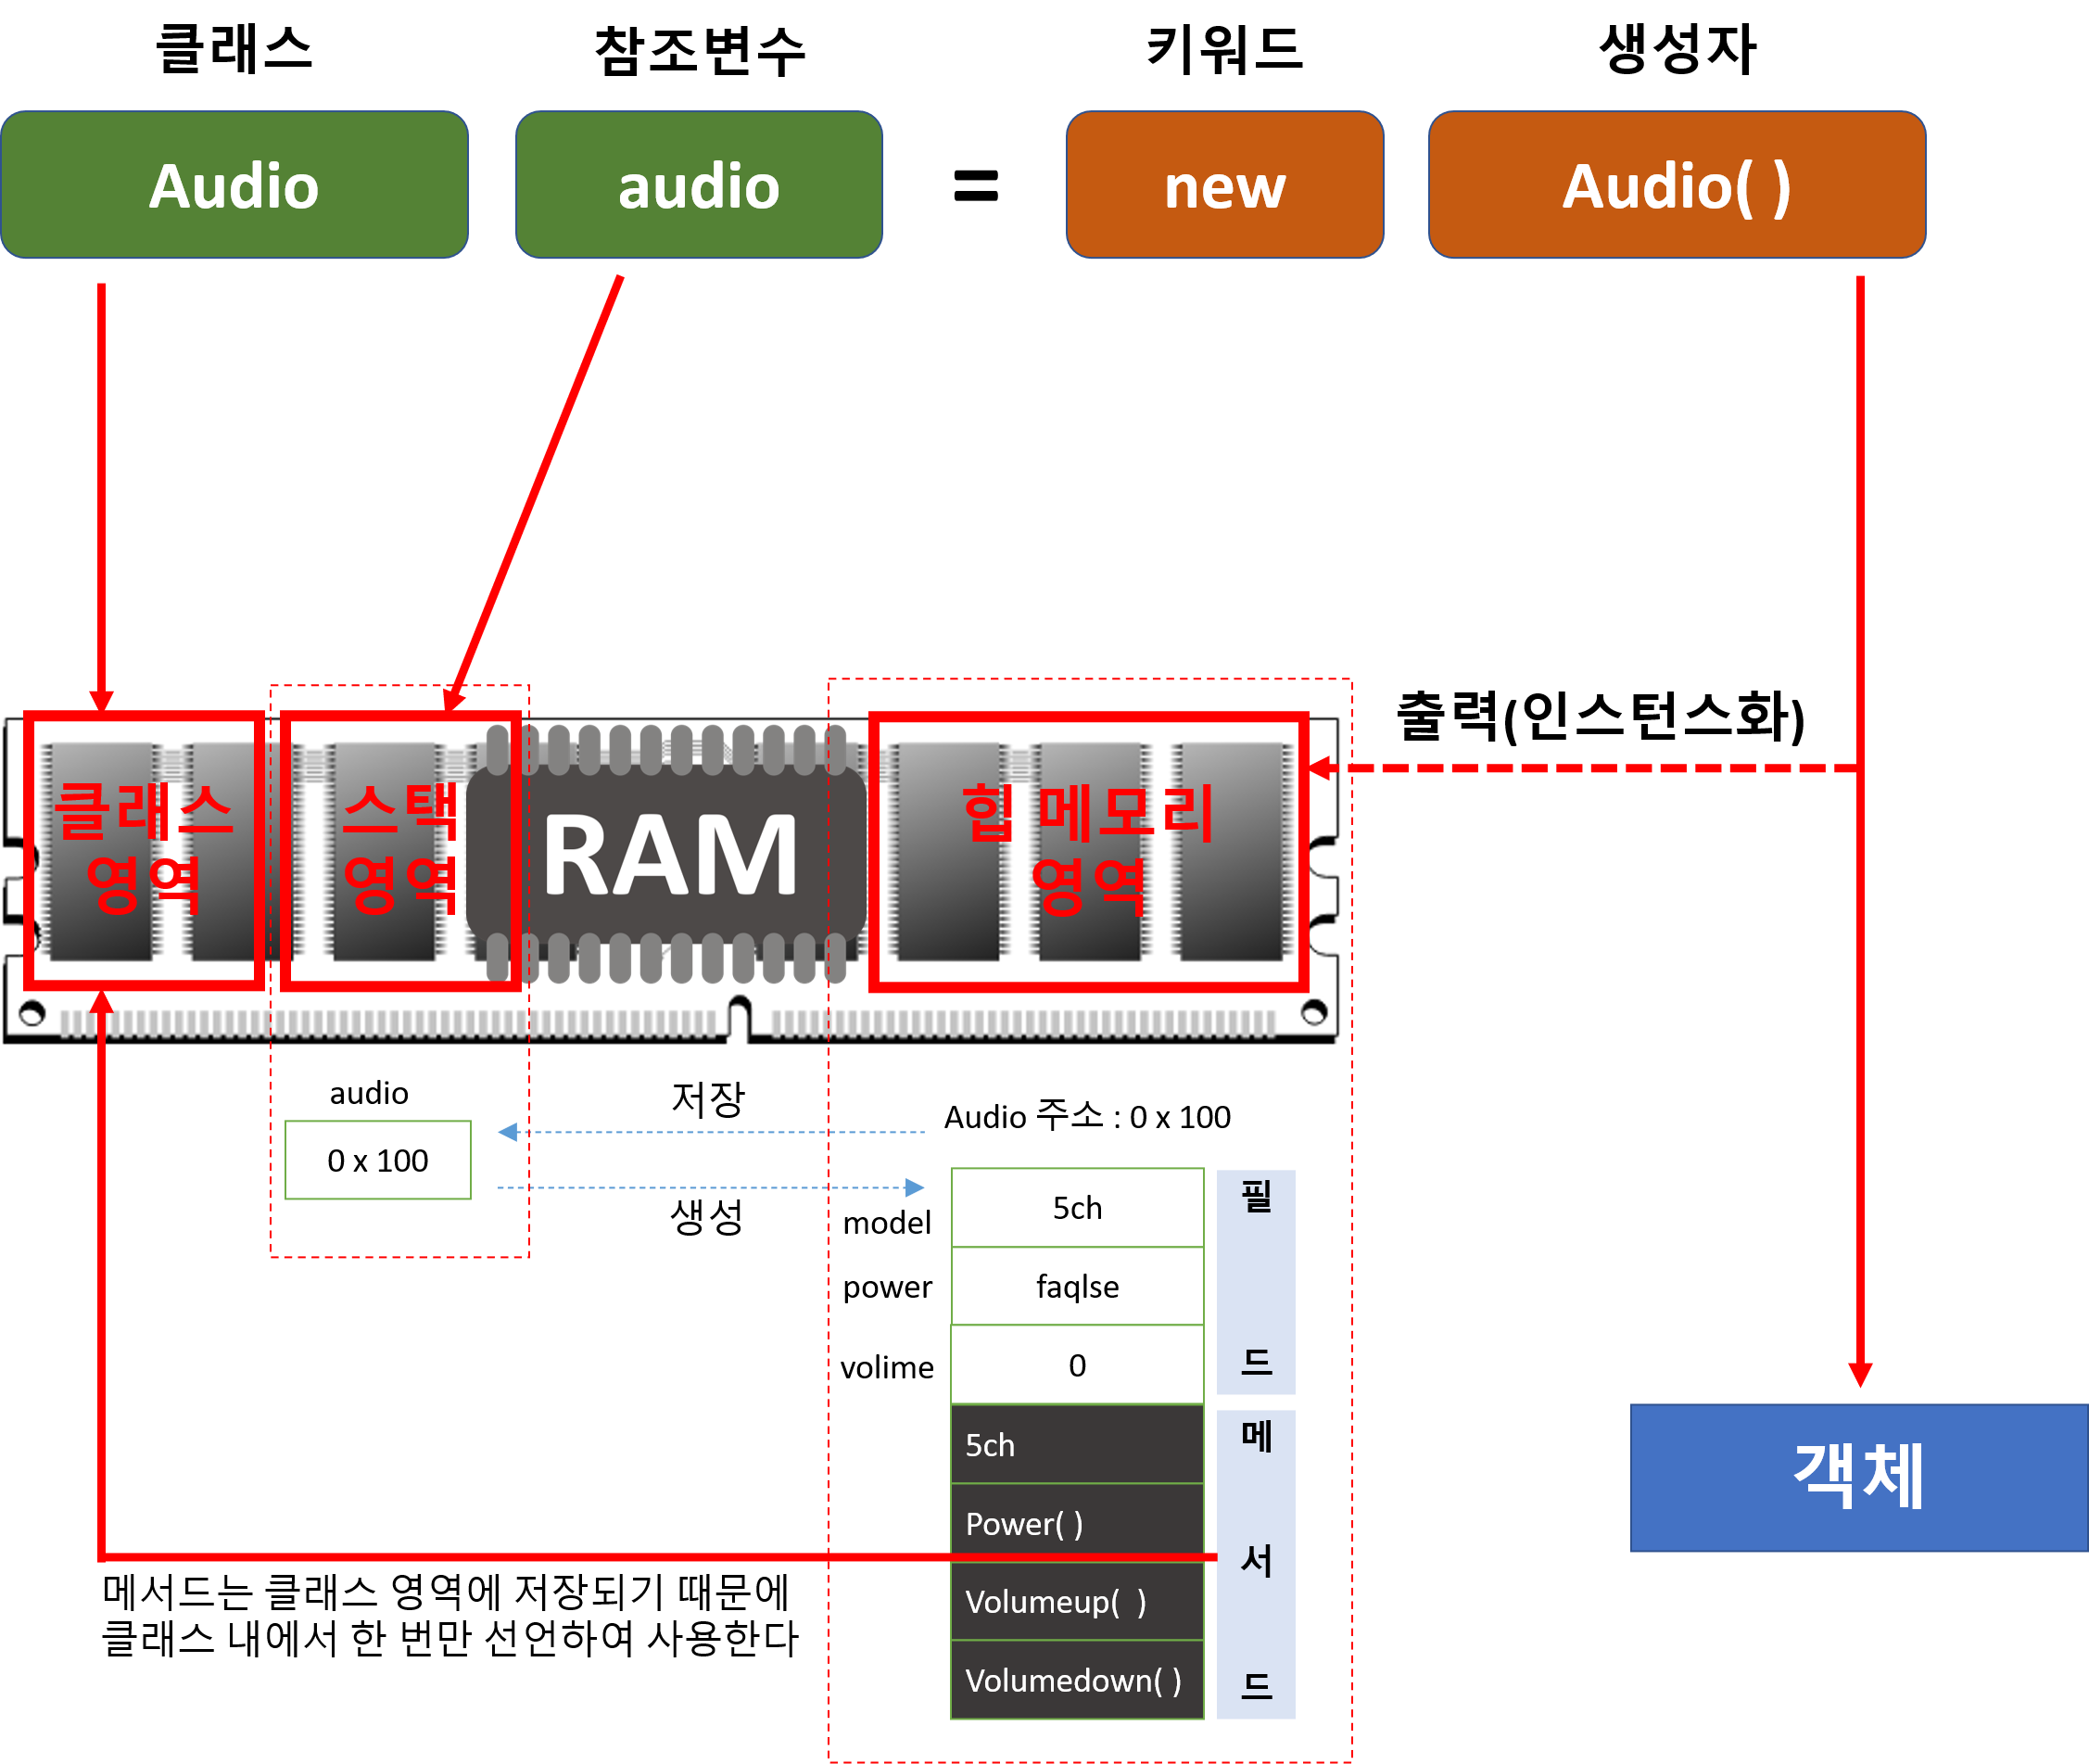Image resolution: width=2089 pixels, height=1764 pixels.
Task: Click the white 0 field cell
Action: (x=1076, y=1365)
